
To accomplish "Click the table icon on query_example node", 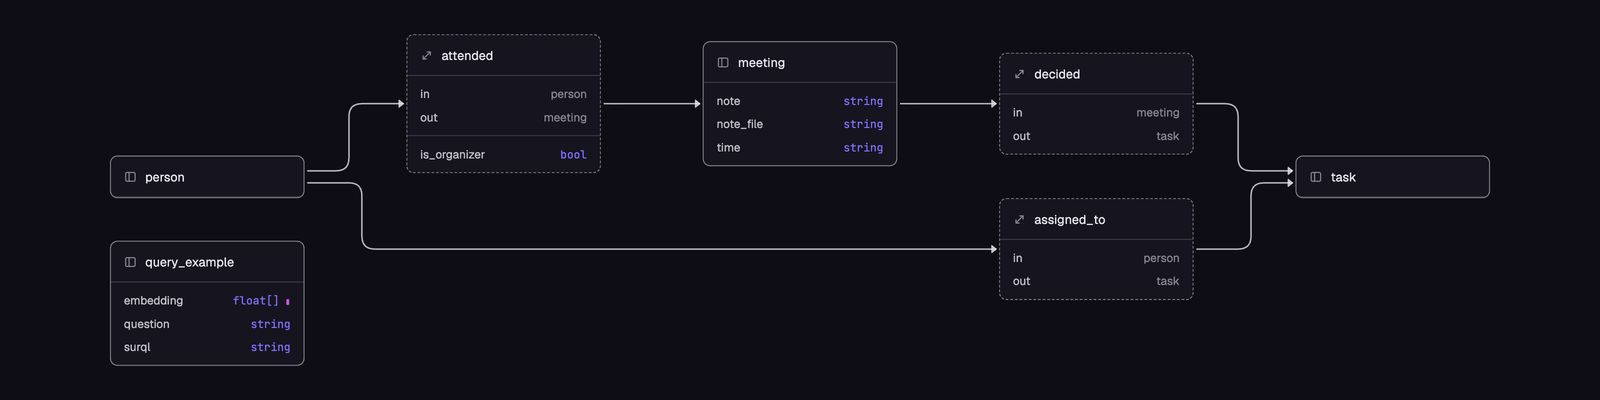I will point(130,262).
